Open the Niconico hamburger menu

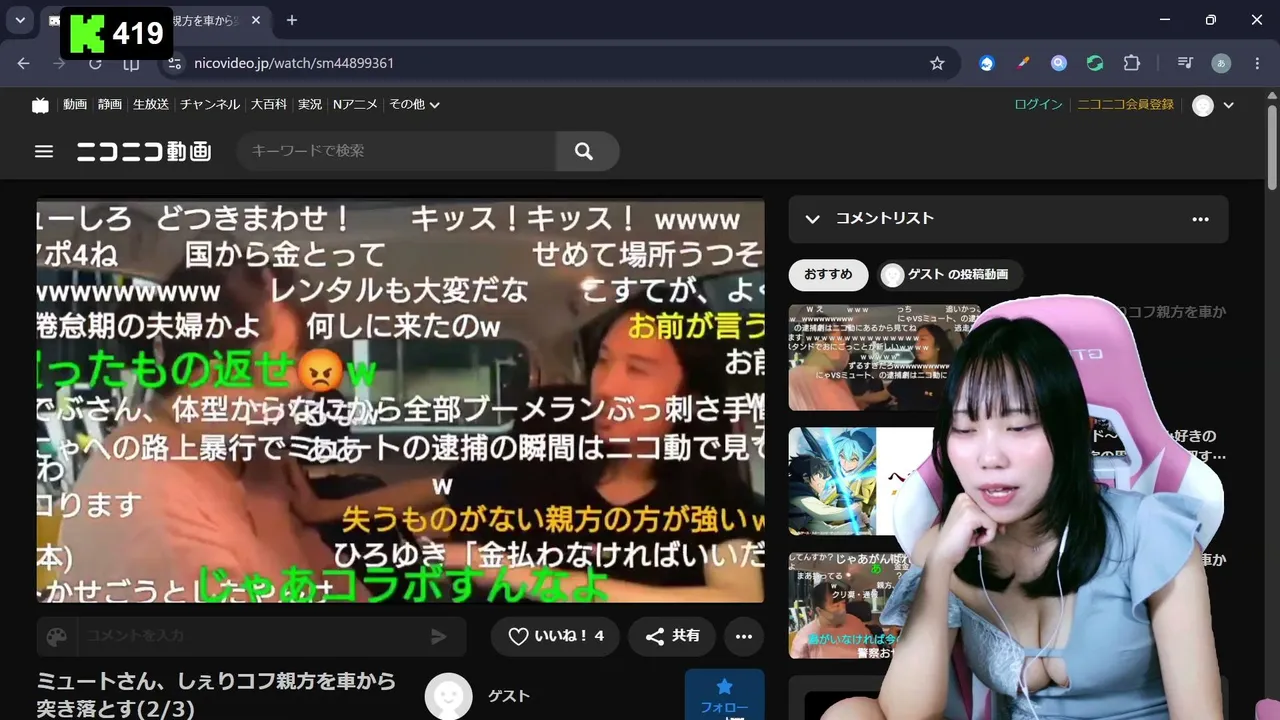[44, 151]
